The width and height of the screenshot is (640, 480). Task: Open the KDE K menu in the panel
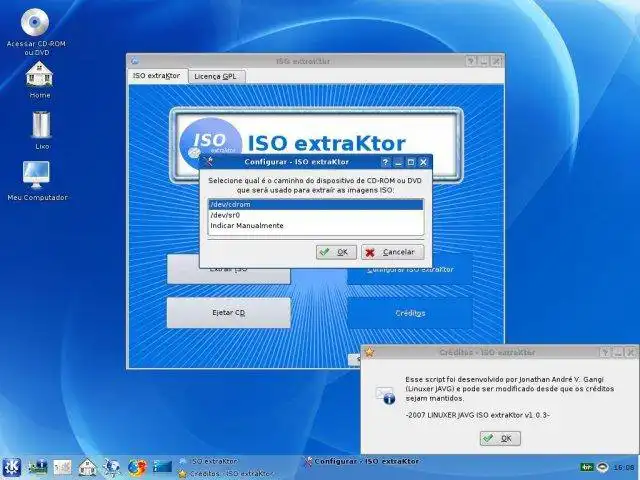(11, 468)
